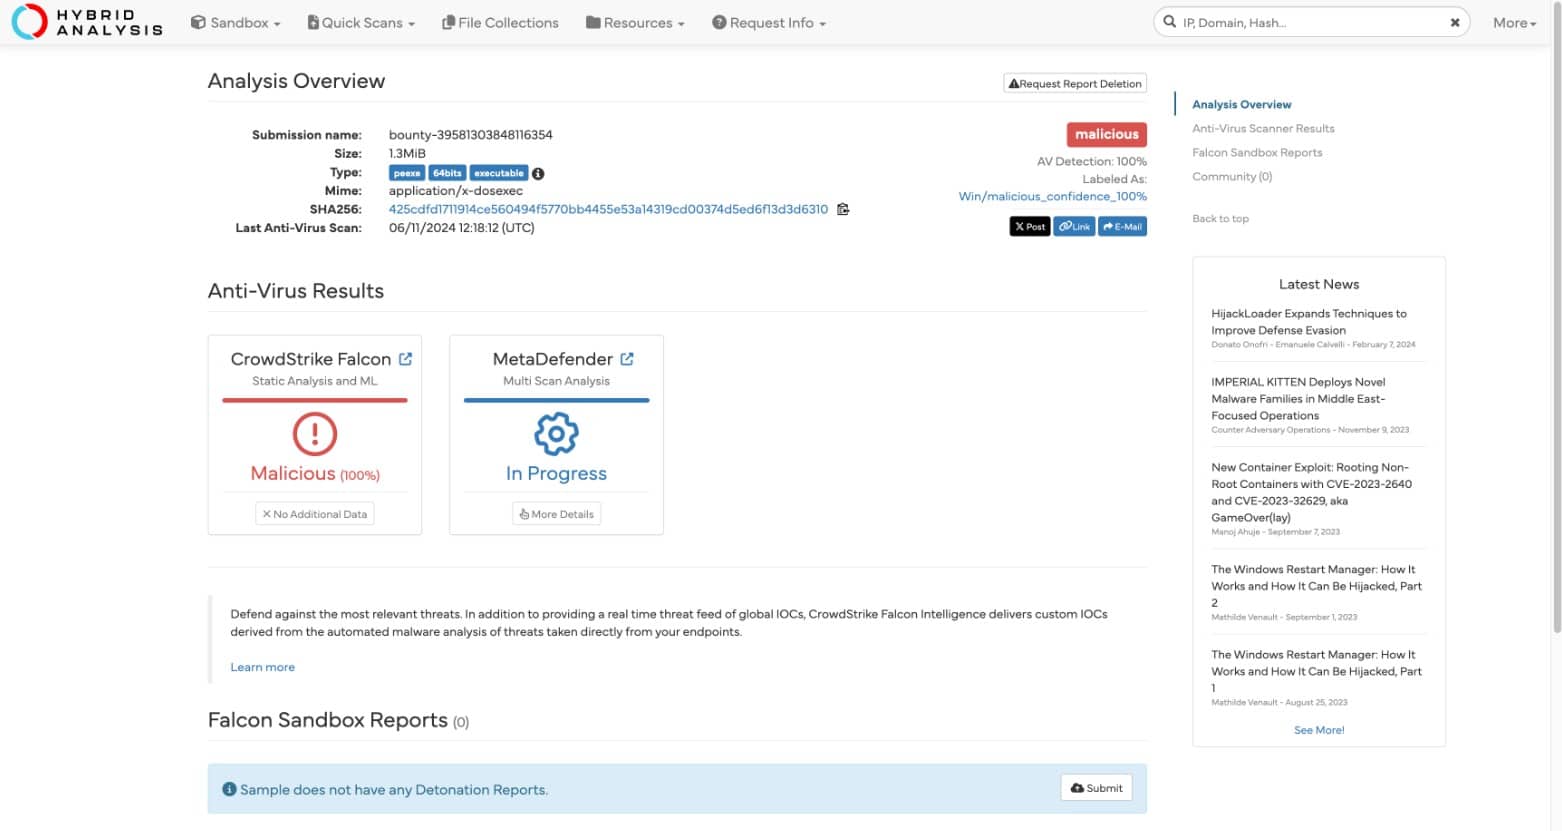The width and height of the screenshot is (1562, 831).
Task: Open Windows Restart Manager Part 2 article
Action: pyautogui.click(x=1316, y=586)
